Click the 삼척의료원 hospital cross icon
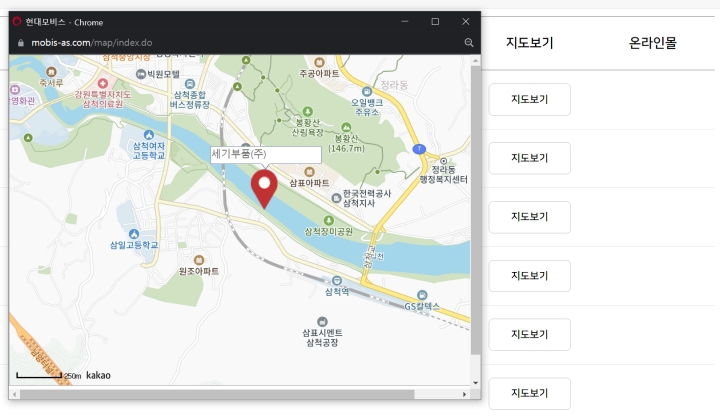Viewport: 720px width, 416px height. click(102, 83)
